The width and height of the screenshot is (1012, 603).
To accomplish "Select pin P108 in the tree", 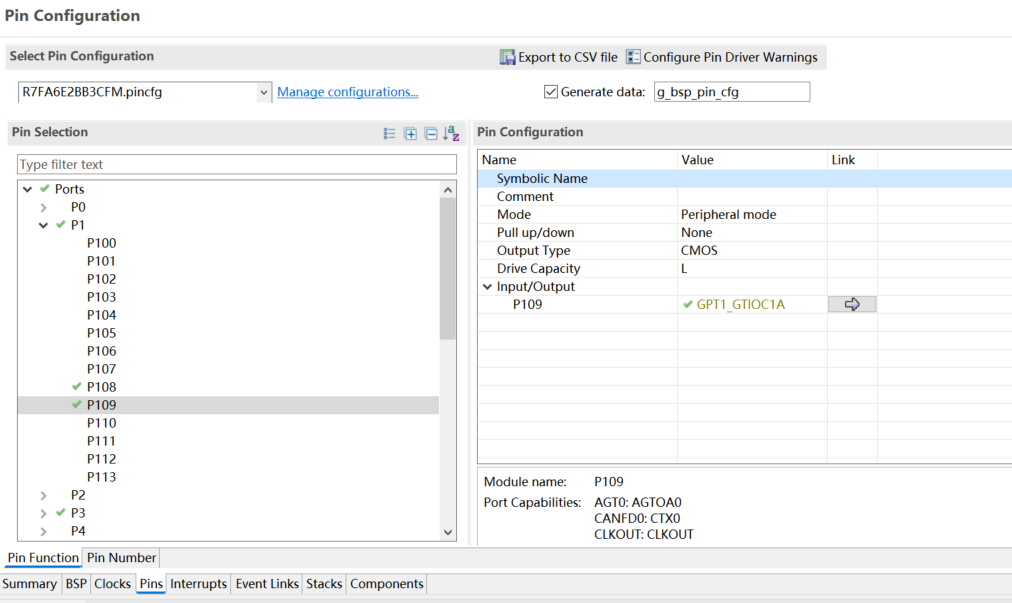I will 101,387.
